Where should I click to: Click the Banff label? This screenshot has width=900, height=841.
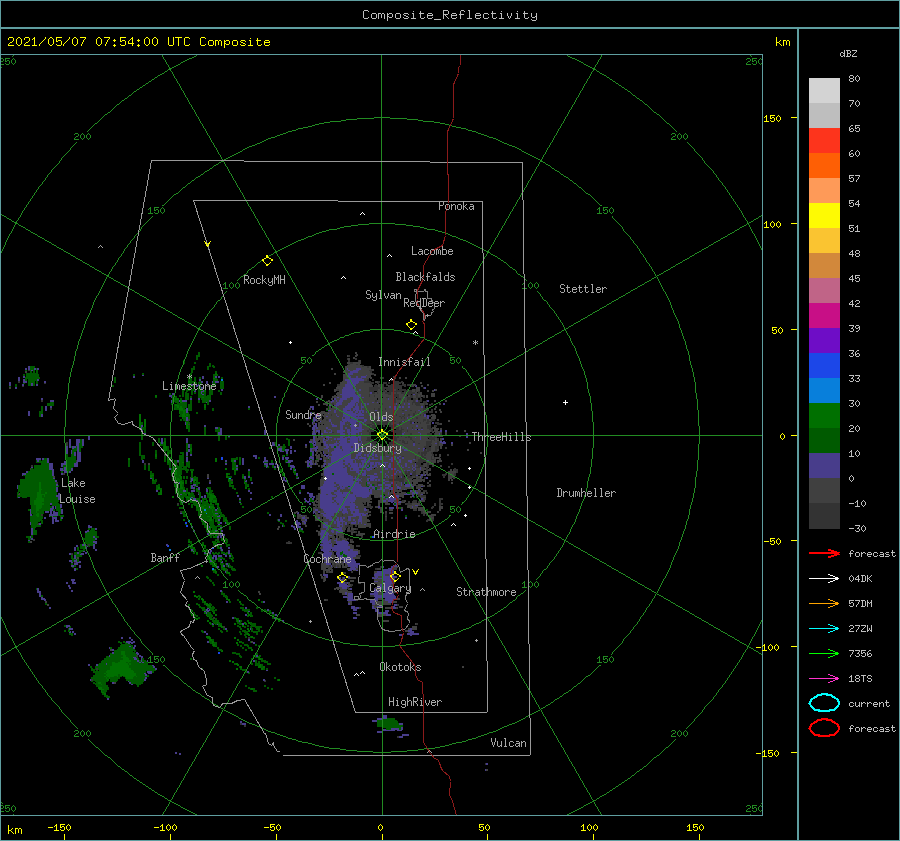coord(165,557)
